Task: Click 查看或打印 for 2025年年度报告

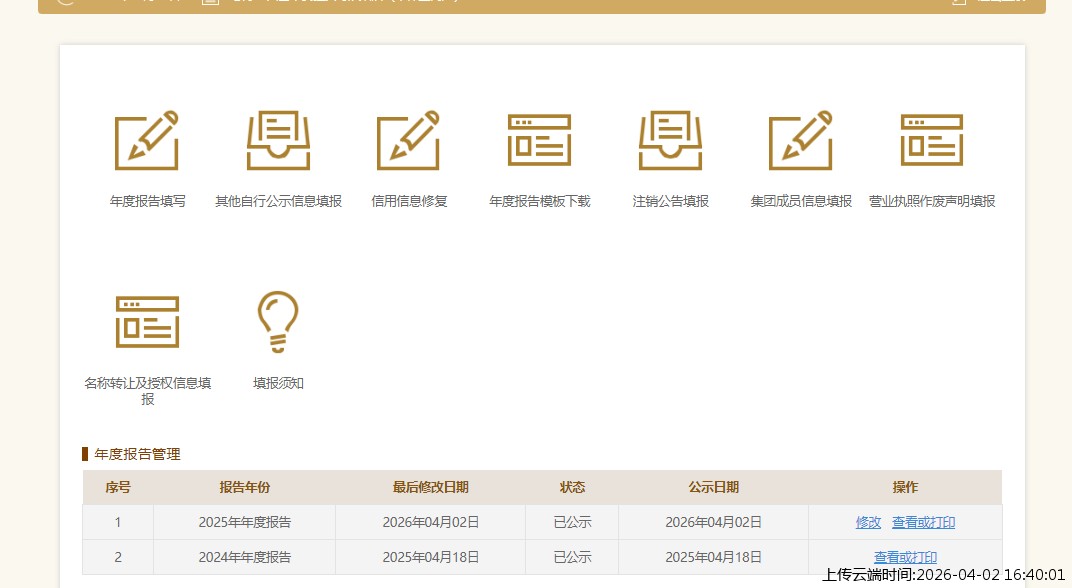Action: (x=923, y=522)
